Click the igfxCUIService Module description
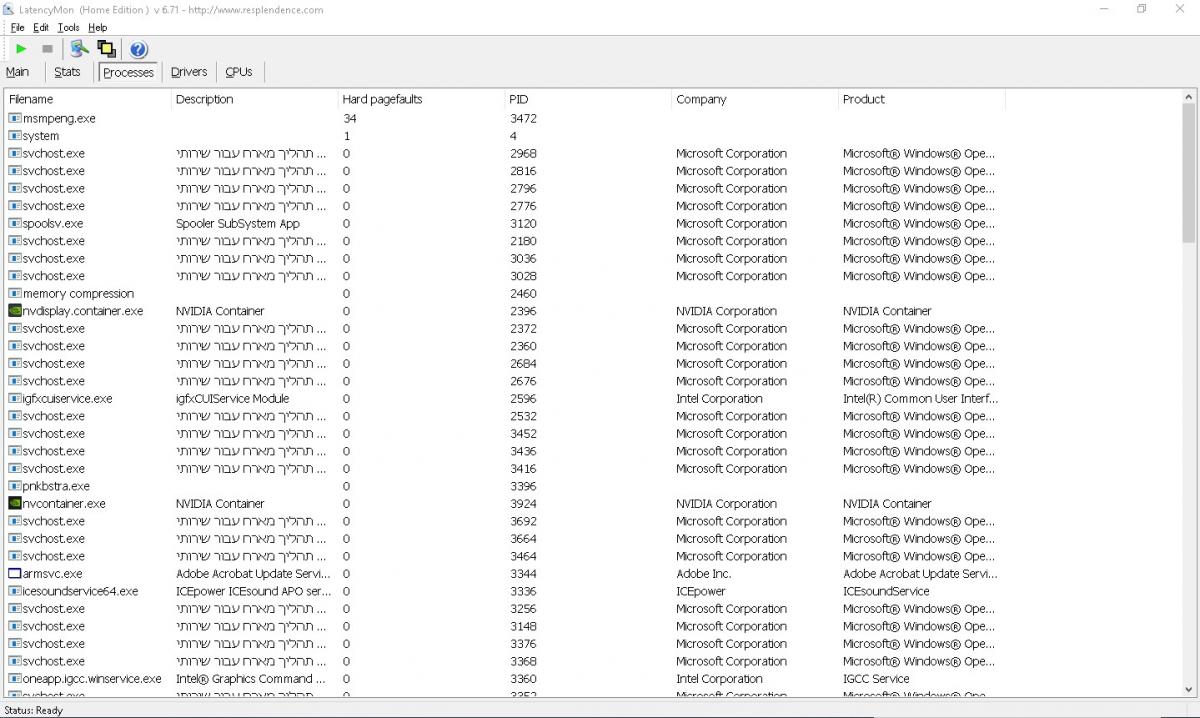 click(x=233, y=398)
